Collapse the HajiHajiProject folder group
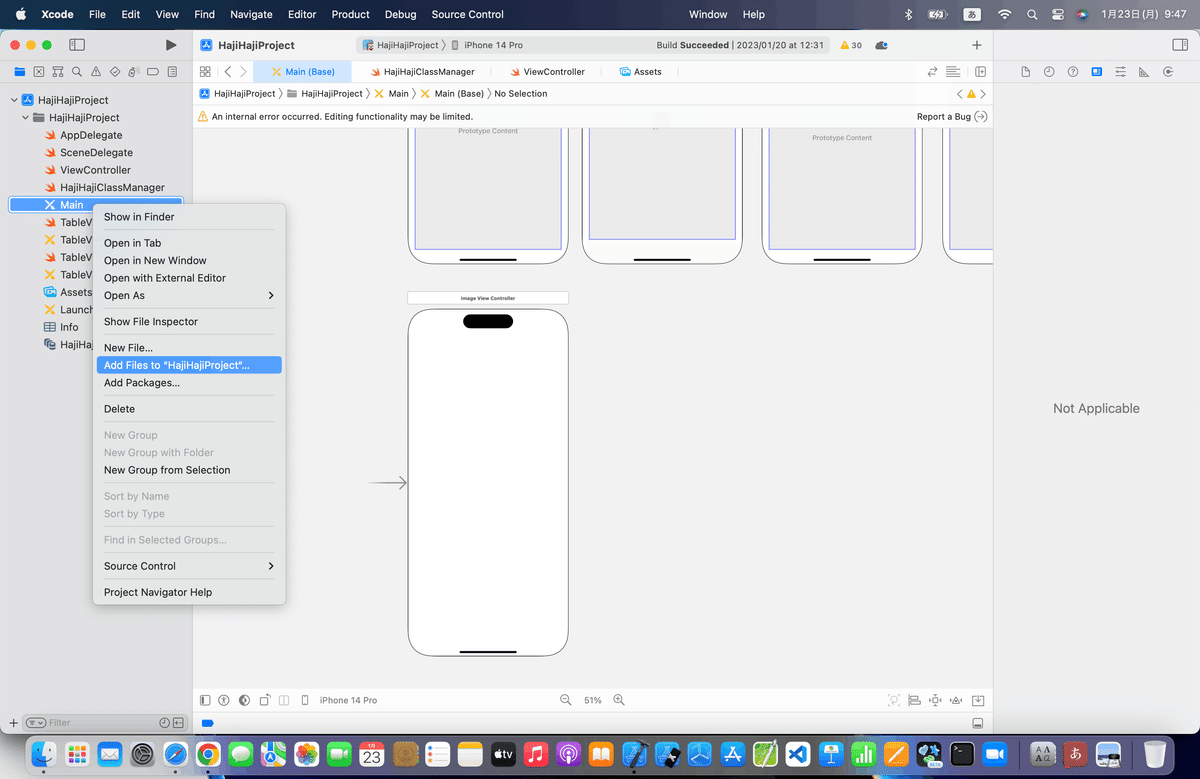 26,118
